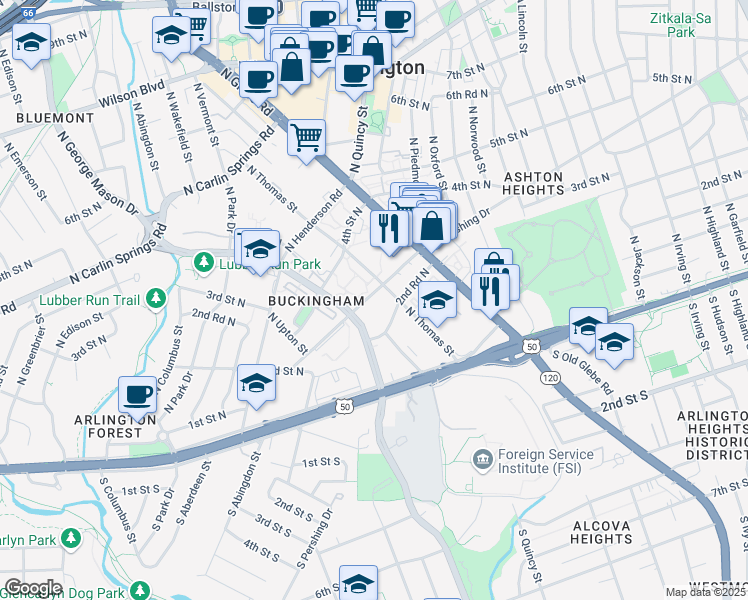Click the Foreign Service Institute museum icon
This screenshot has height=600, width=748.
[x=482, y=458]
